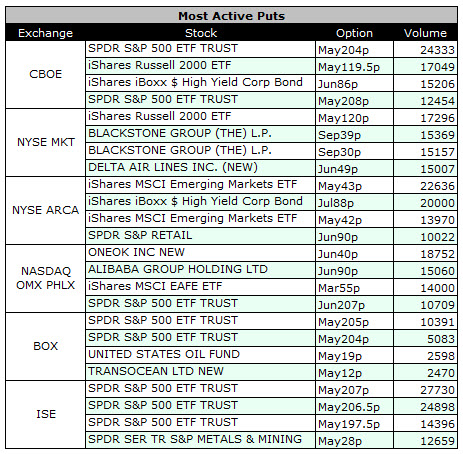Click the Volume column header

(x=425, y=33)
